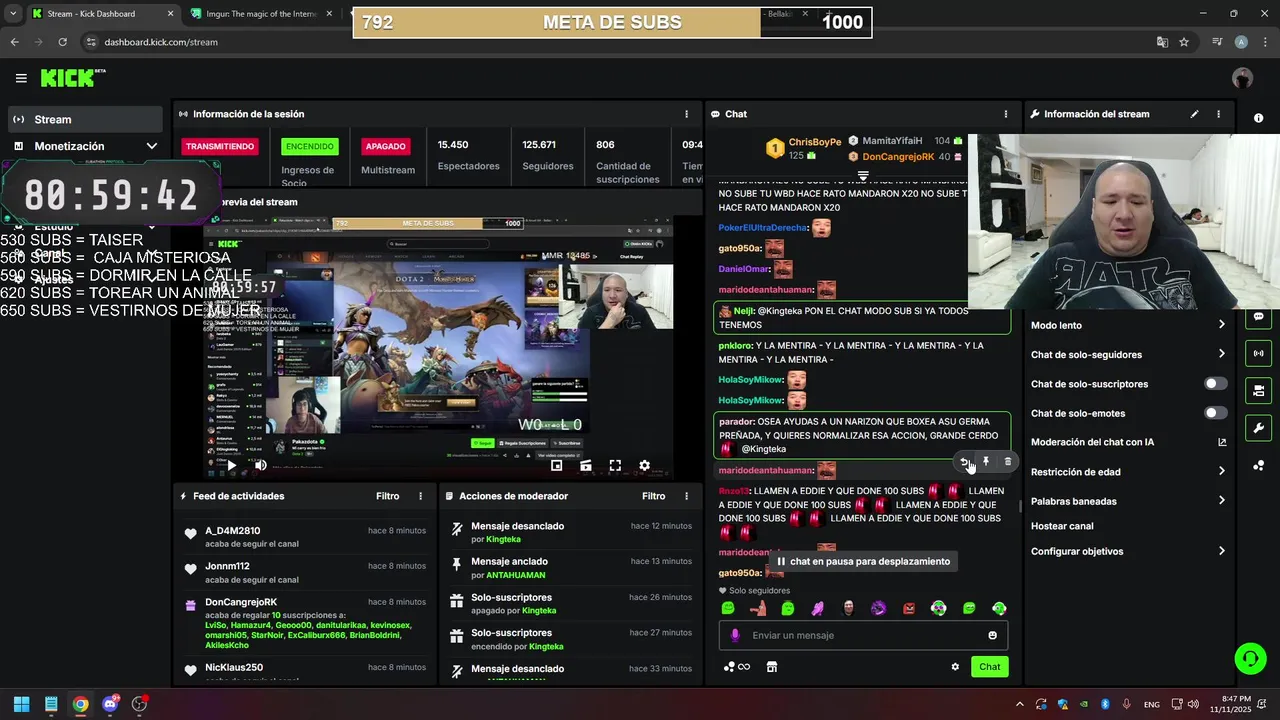Open three-dot menu of Chat panel

[x=1006, y=114]
